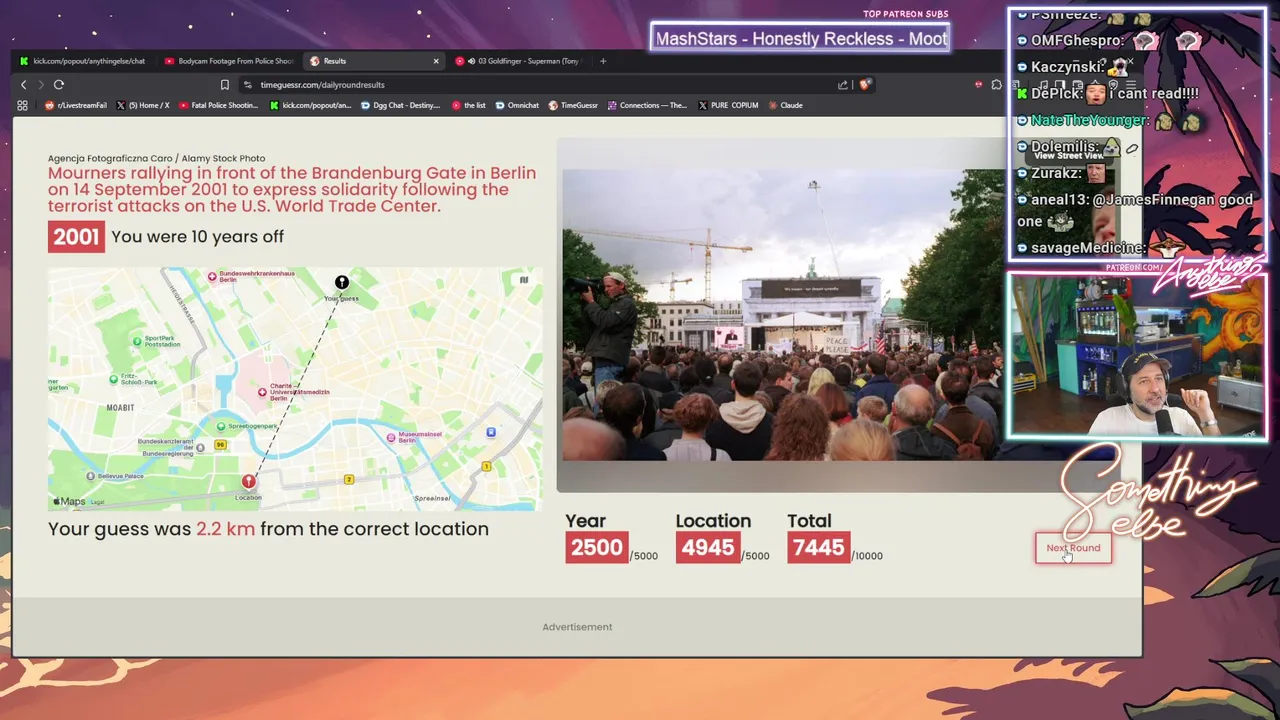Open site information icon in address bar
This screenshot has width=1280, height=720.
pos(248,85)
